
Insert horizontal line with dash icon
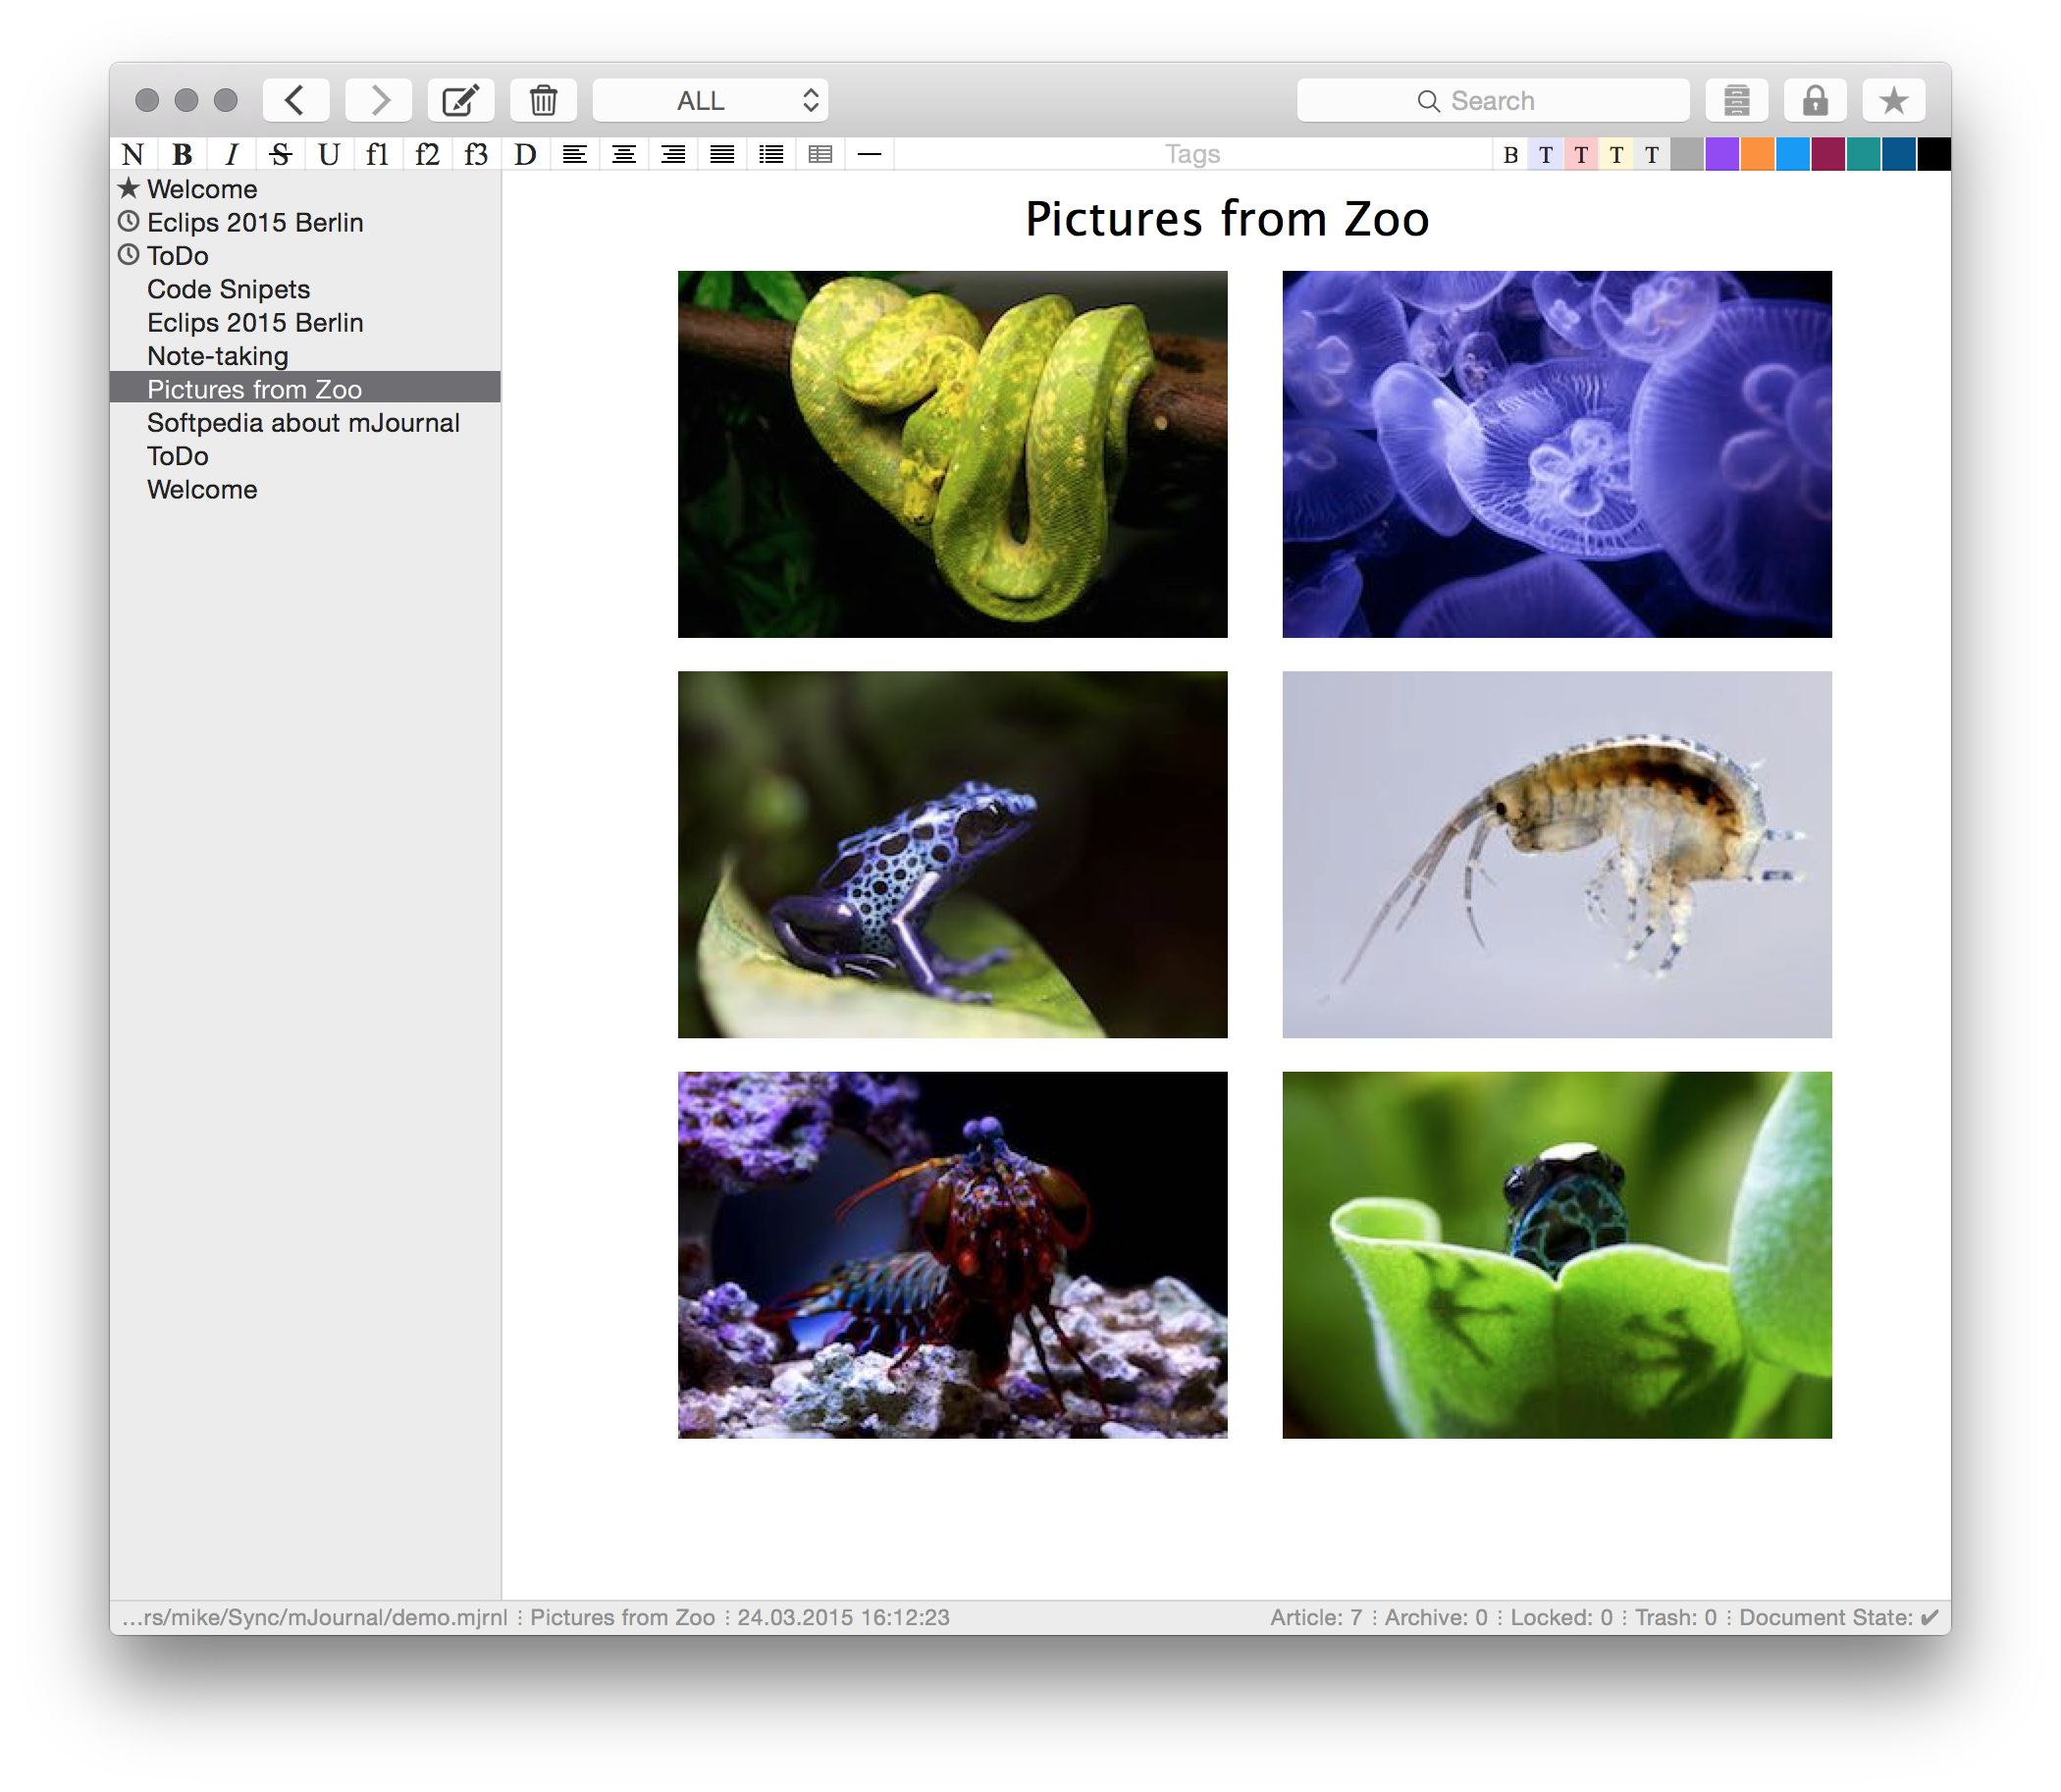click(869, 154)
